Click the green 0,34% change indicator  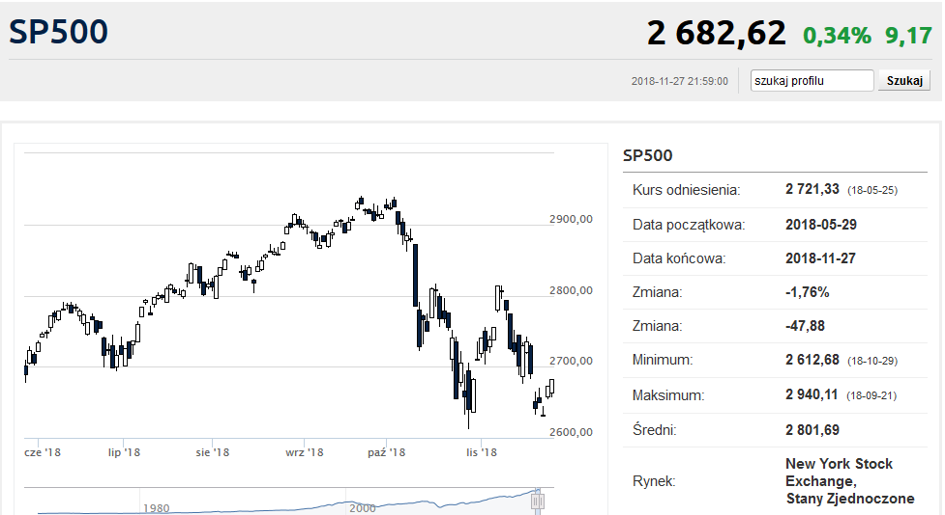[837, 36]
